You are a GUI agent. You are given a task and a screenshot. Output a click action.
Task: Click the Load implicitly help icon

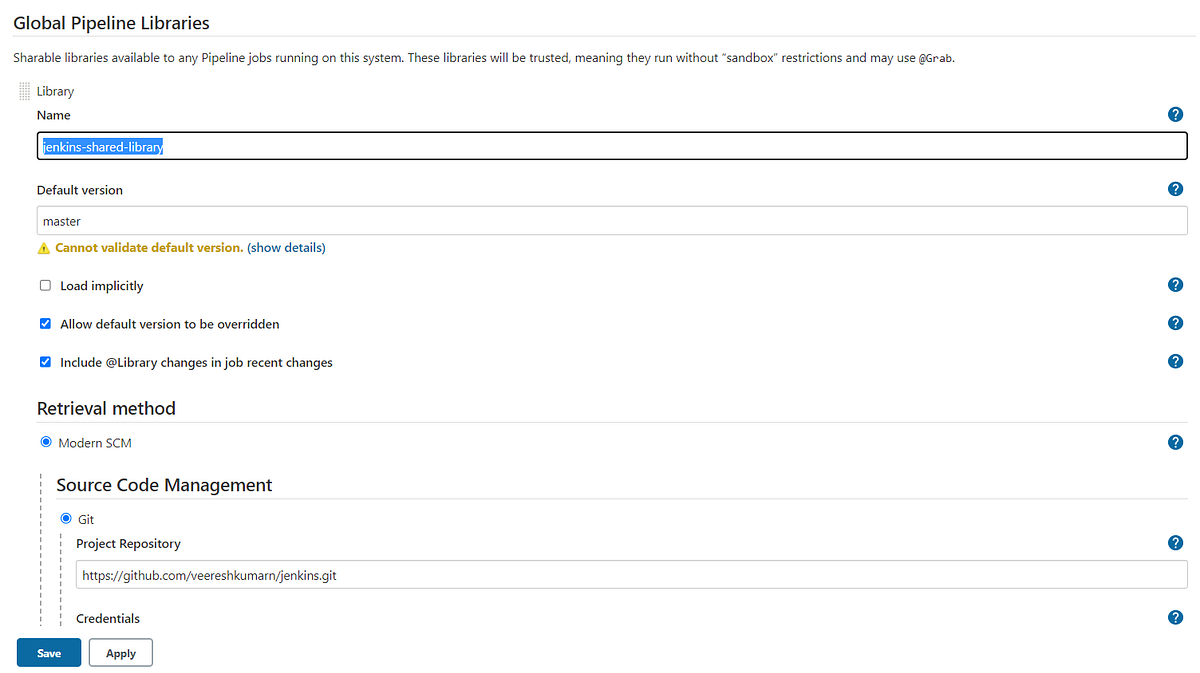(1175, 284)
